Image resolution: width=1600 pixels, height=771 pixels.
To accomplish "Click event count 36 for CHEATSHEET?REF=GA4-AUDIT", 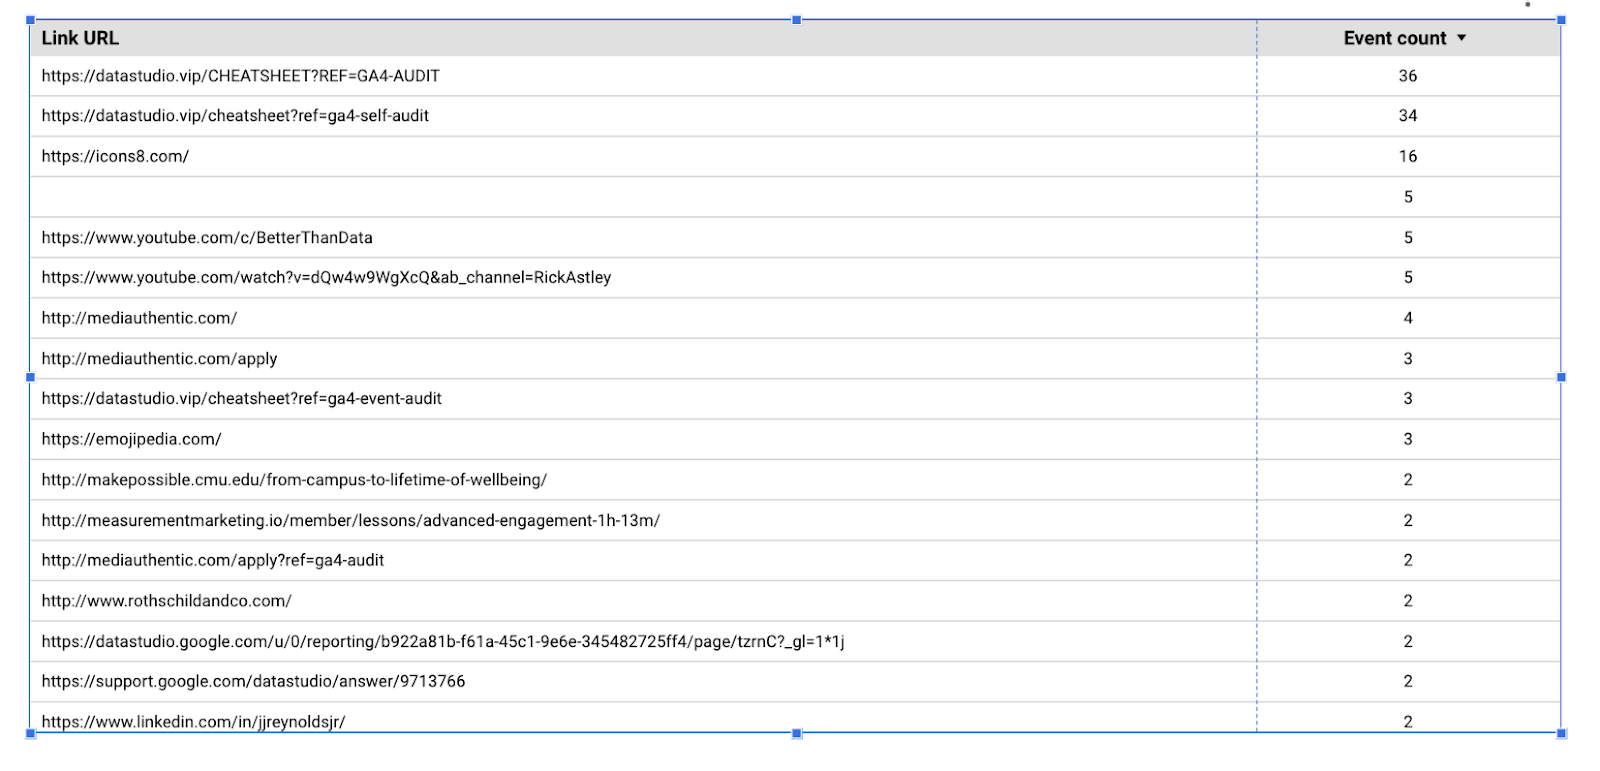I will (x=1408, y=76).
